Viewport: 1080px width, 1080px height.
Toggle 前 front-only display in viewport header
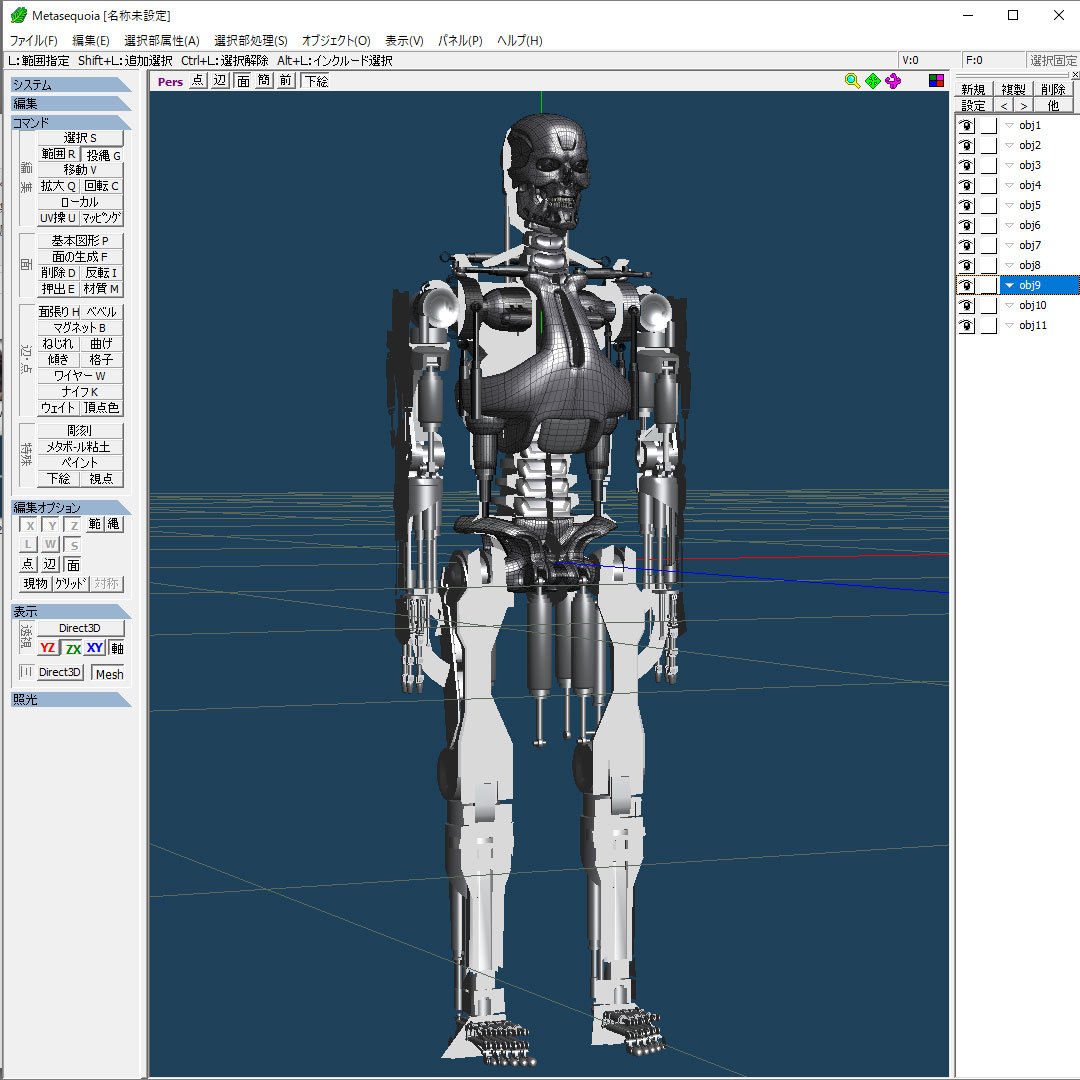[286, 81]
